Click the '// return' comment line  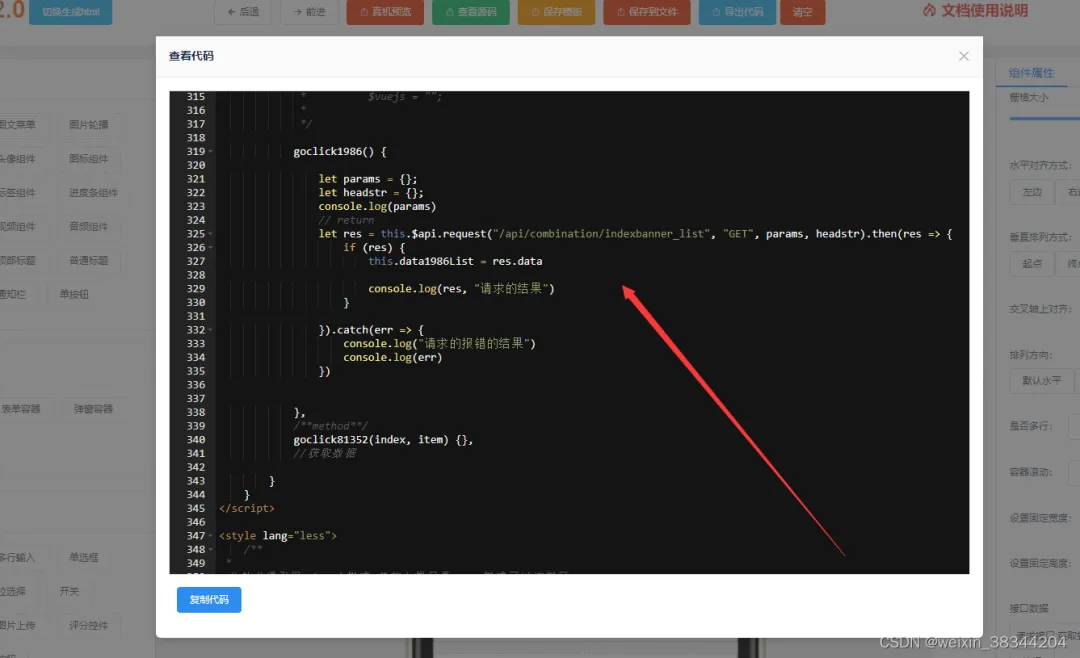click(346, 220)
